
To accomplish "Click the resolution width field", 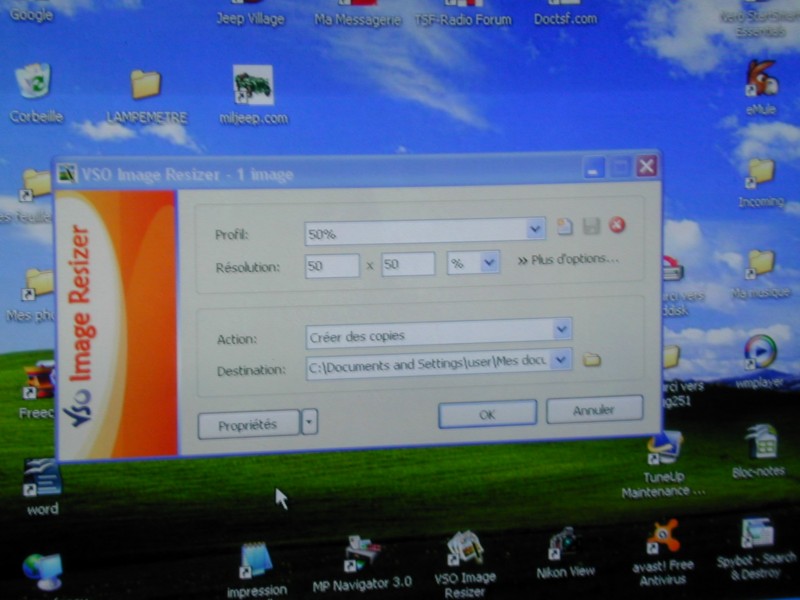I will (x=332, y=266).
